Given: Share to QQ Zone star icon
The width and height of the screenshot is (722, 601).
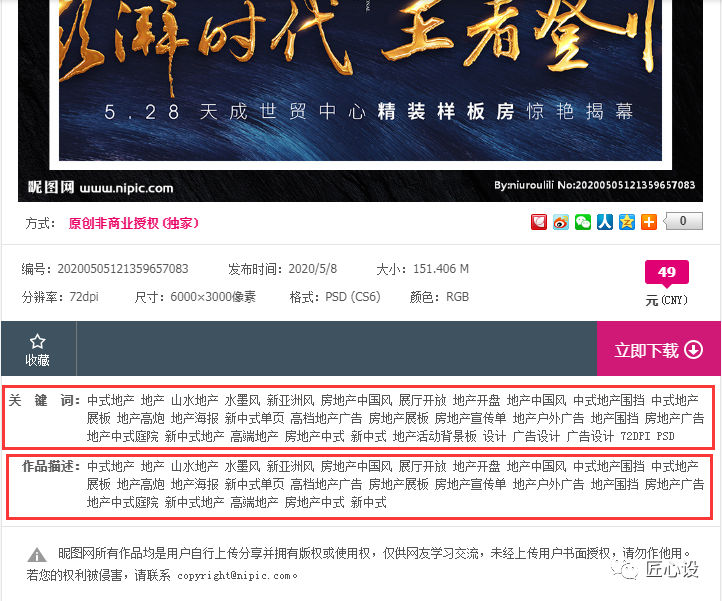Looking at the screenshot, I should click(627, 222).
